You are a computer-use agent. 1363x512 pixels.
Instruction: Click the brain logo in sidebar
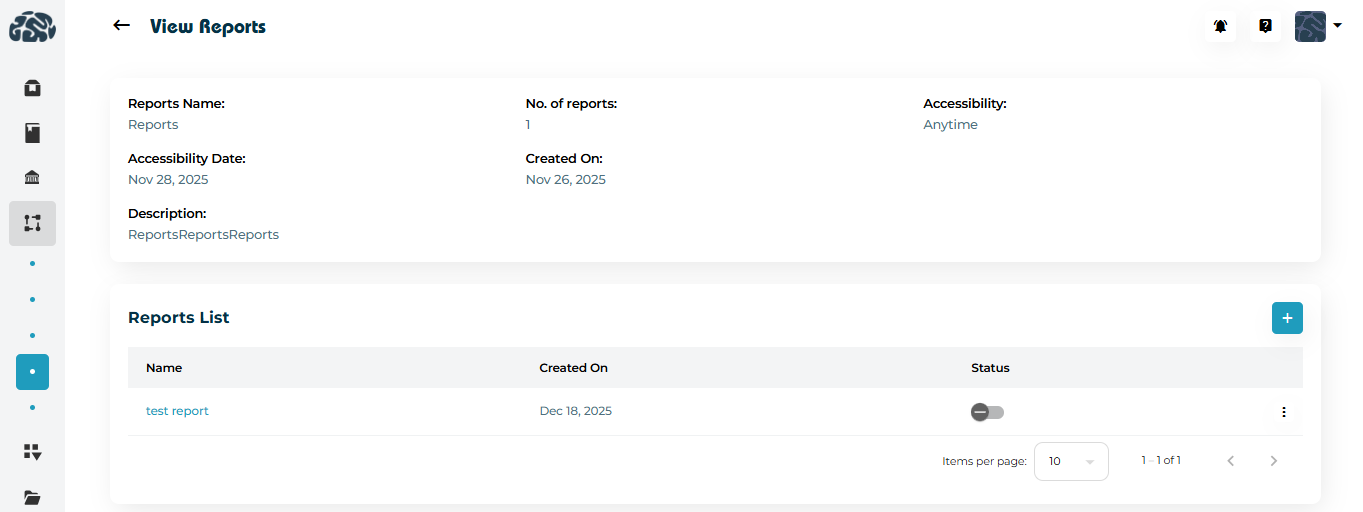32,27
